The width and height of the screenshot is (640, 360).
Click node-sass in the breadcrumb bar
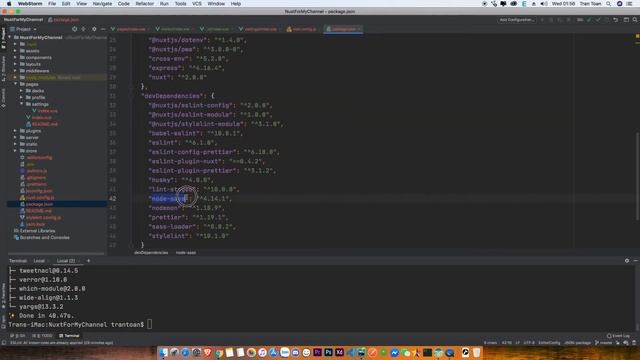coord(186,253)
